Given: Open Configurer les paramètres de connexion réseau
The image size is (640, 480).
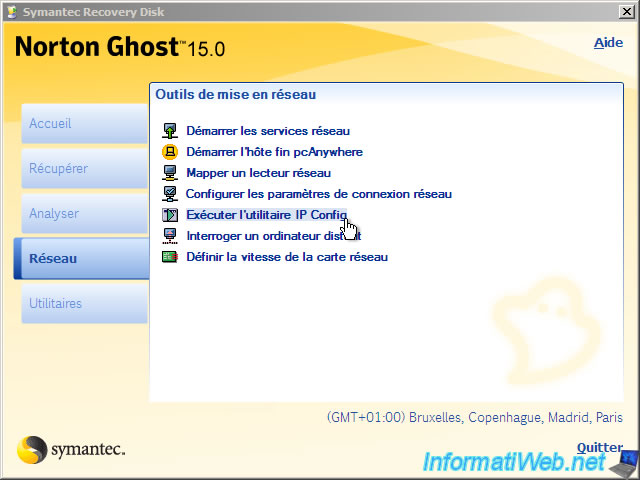Looking at the screenshot, I should coord(319,194).
